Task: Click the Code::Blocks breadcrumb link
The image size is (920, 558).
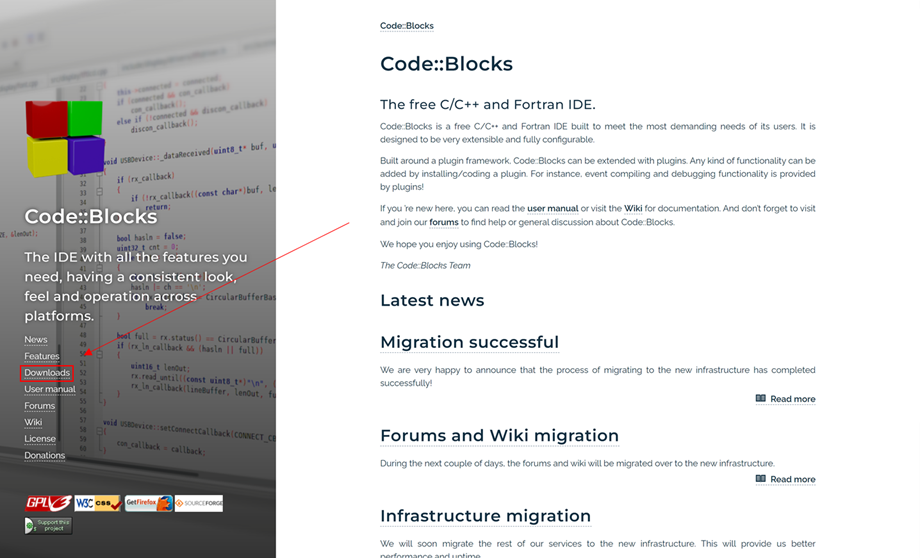Action: pyautogui.click(x=407, y=26)
